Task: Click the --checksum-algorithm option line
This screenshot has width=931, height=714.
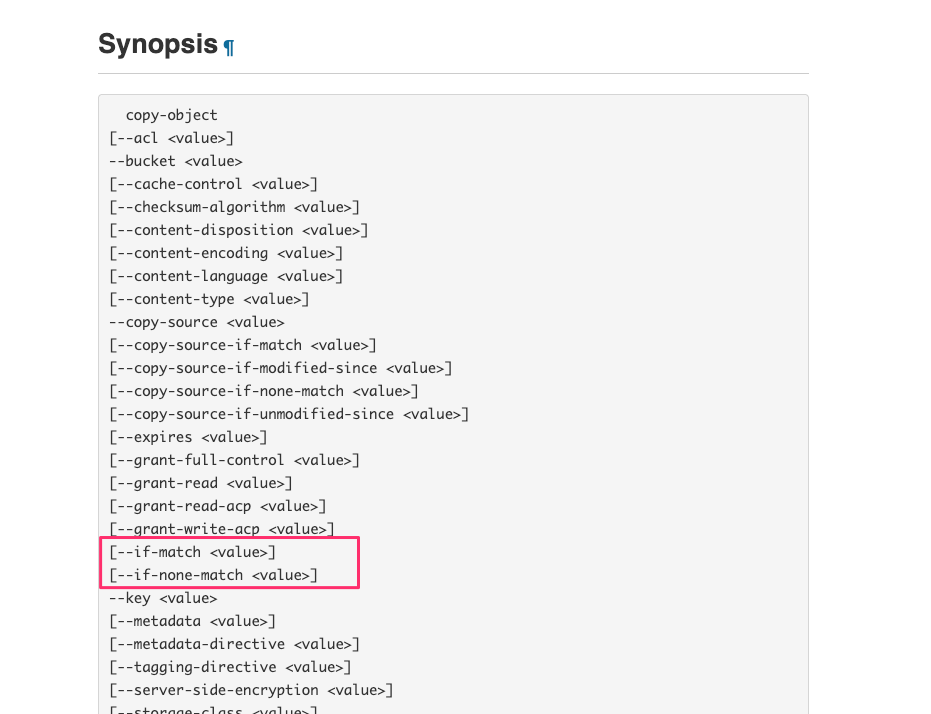Action: 234,207
